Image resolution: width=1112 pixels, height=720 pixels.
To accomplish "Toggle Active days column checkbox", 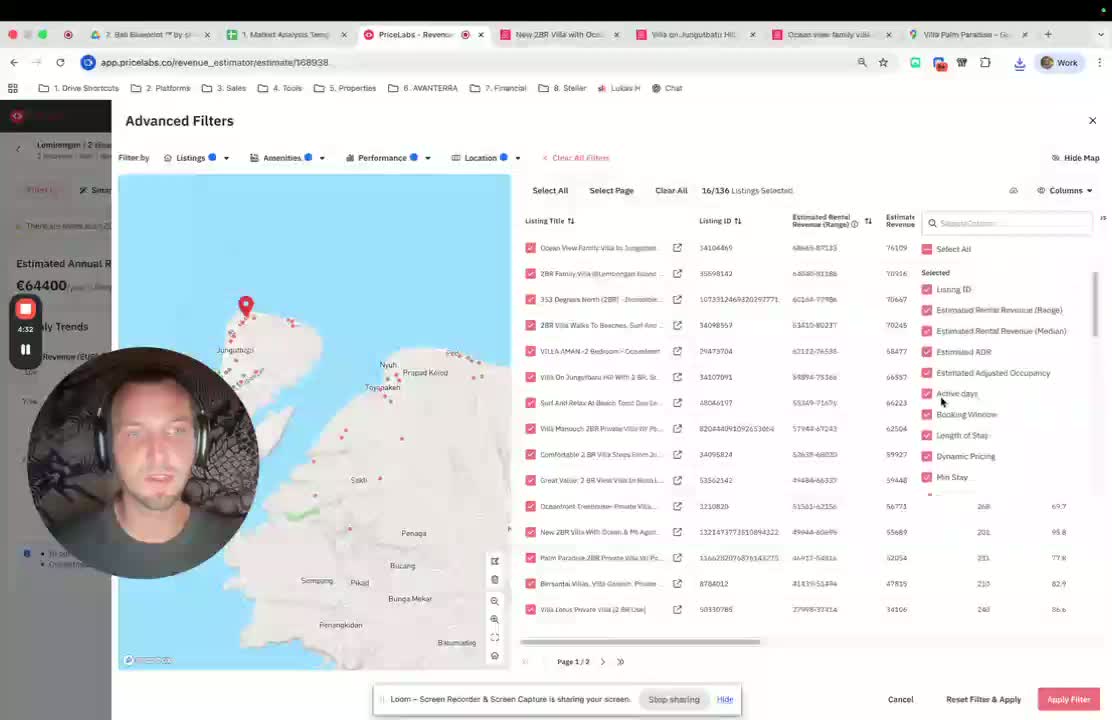I will click(926, 394).
